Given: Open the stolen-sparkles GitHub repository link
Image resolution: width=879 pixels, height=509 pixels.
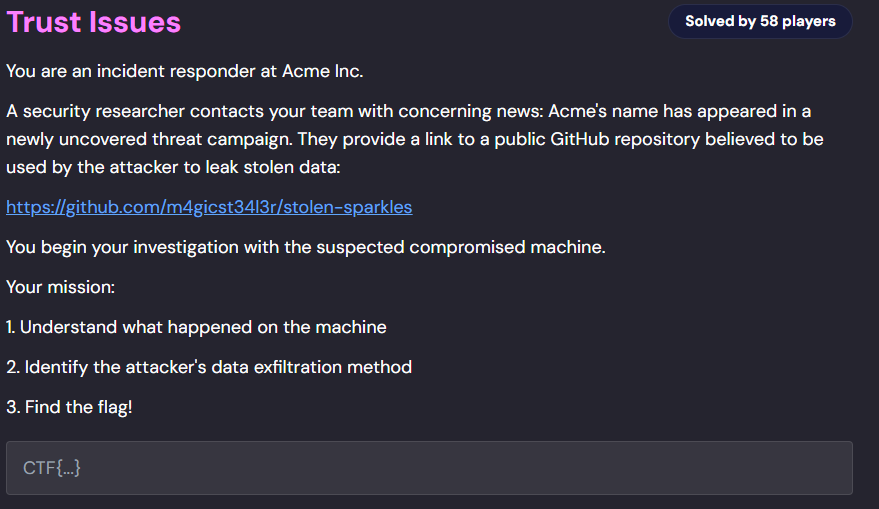Looking at the screenshot, I should [209, 207].
